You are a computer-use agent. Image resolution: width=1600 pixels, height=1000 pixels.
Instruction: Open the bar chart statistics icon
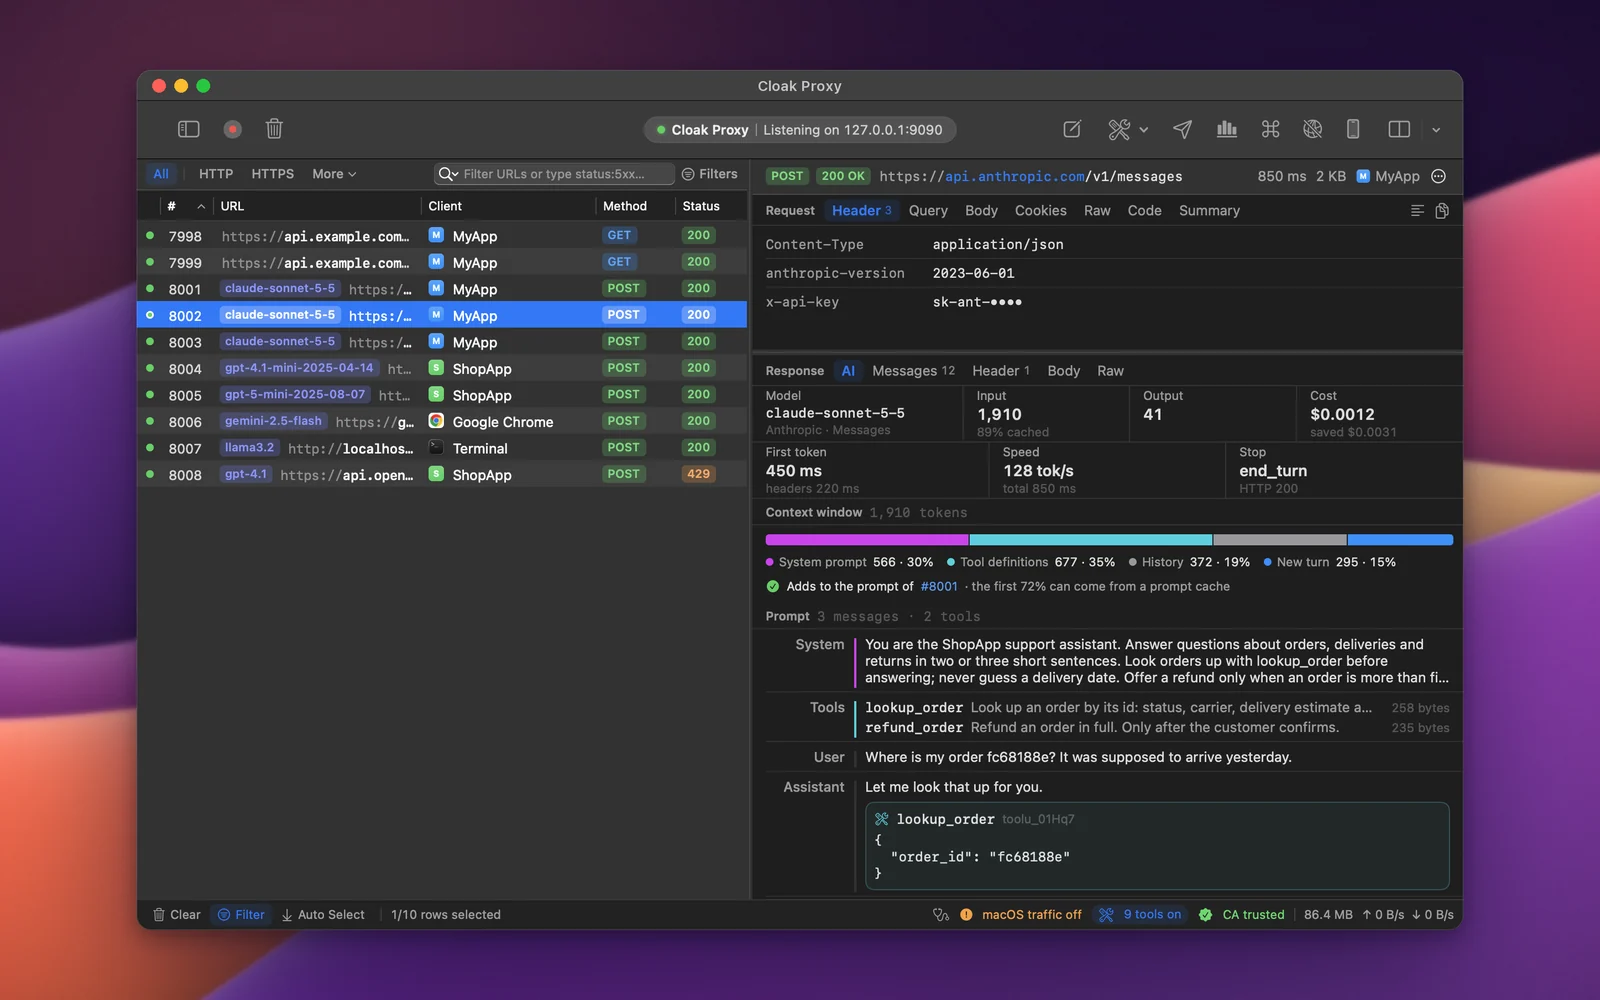(1227, 129)
